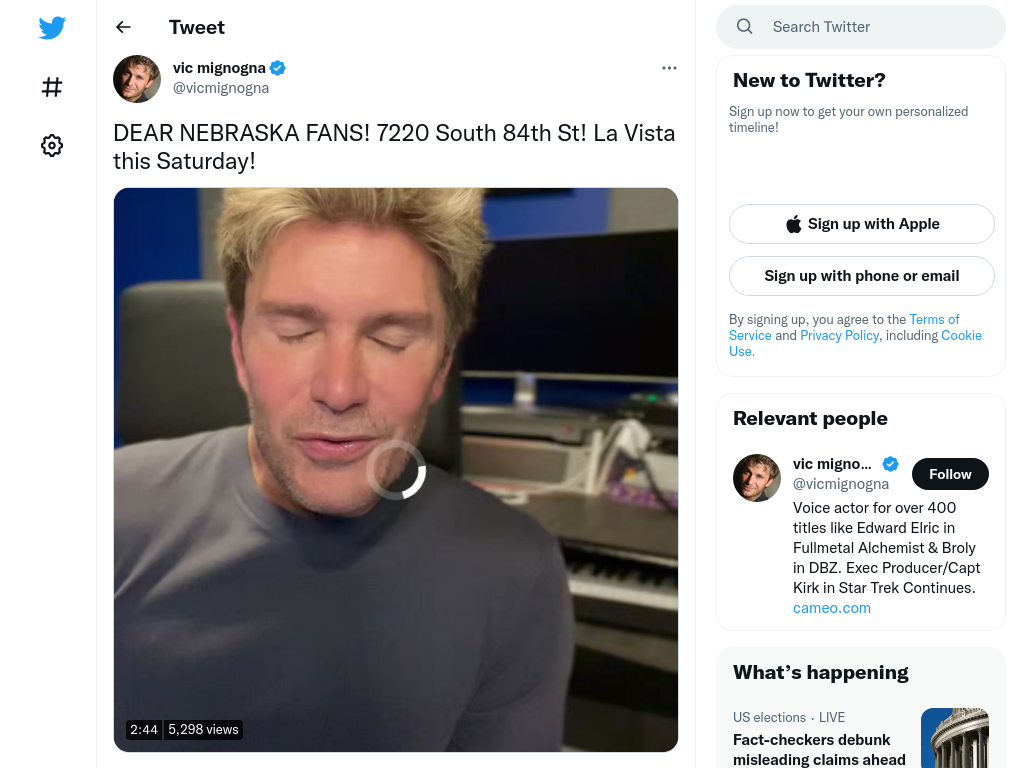
Task: Open the cameo.com profile link
Action: click(831, 608)
